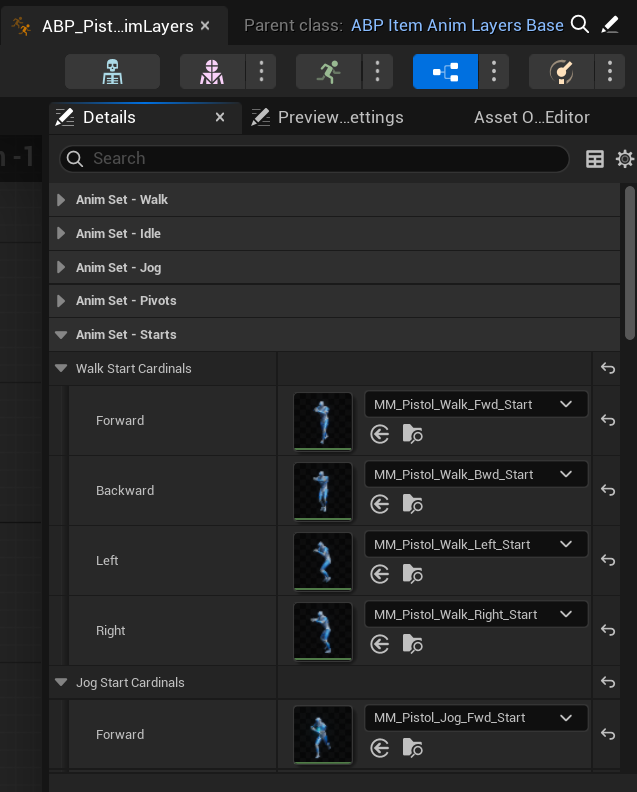The width and height of the screenshot is (637, 792).
Task: Use selected asset for Walk Right
Action: point(379,645)
